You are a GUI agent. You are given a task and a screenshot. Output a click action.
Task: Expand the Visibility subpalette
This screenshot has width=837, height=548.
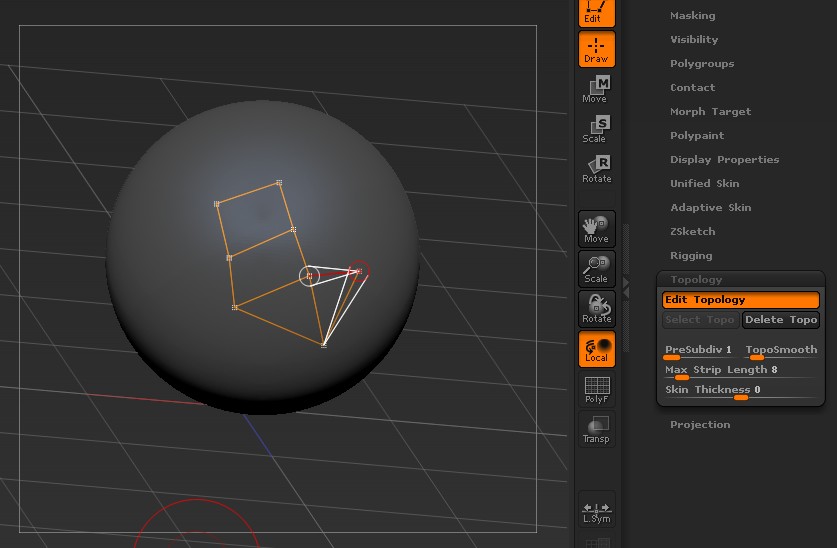click(694, 39)
